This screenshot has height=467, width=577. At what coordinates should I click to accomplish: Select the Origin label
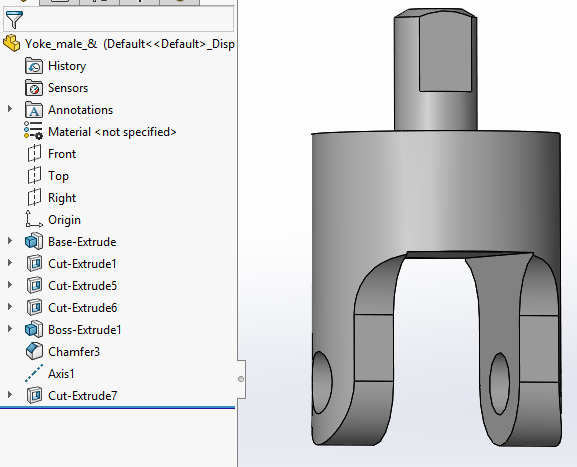tap(64, 220)
